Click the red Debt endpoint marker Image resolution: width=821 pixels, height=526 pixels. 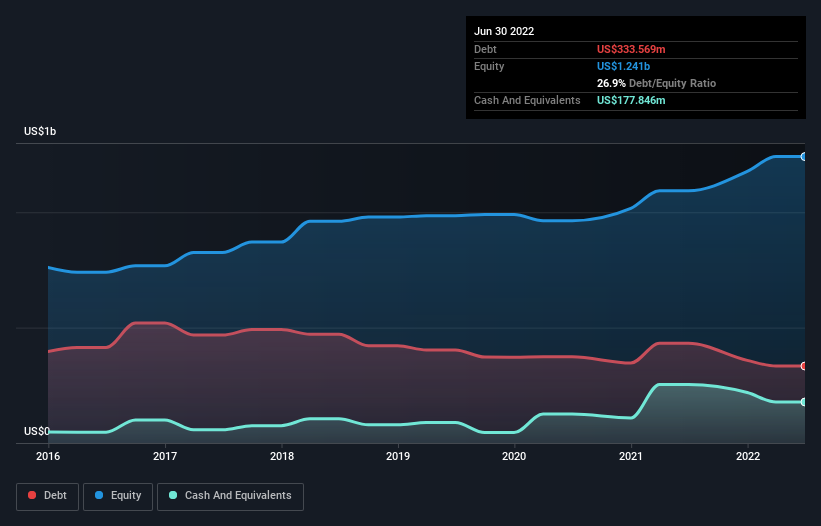804,366
